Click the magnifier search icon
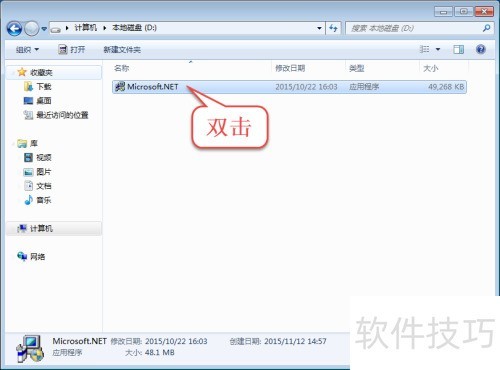The height and width of the screenshot is (370, 500). [486, 28]
